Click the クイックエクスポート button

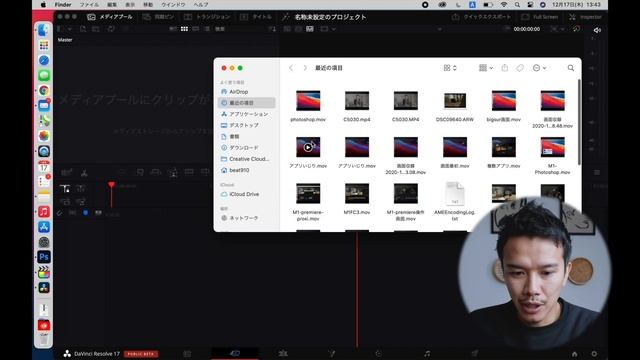pos(482,17)
